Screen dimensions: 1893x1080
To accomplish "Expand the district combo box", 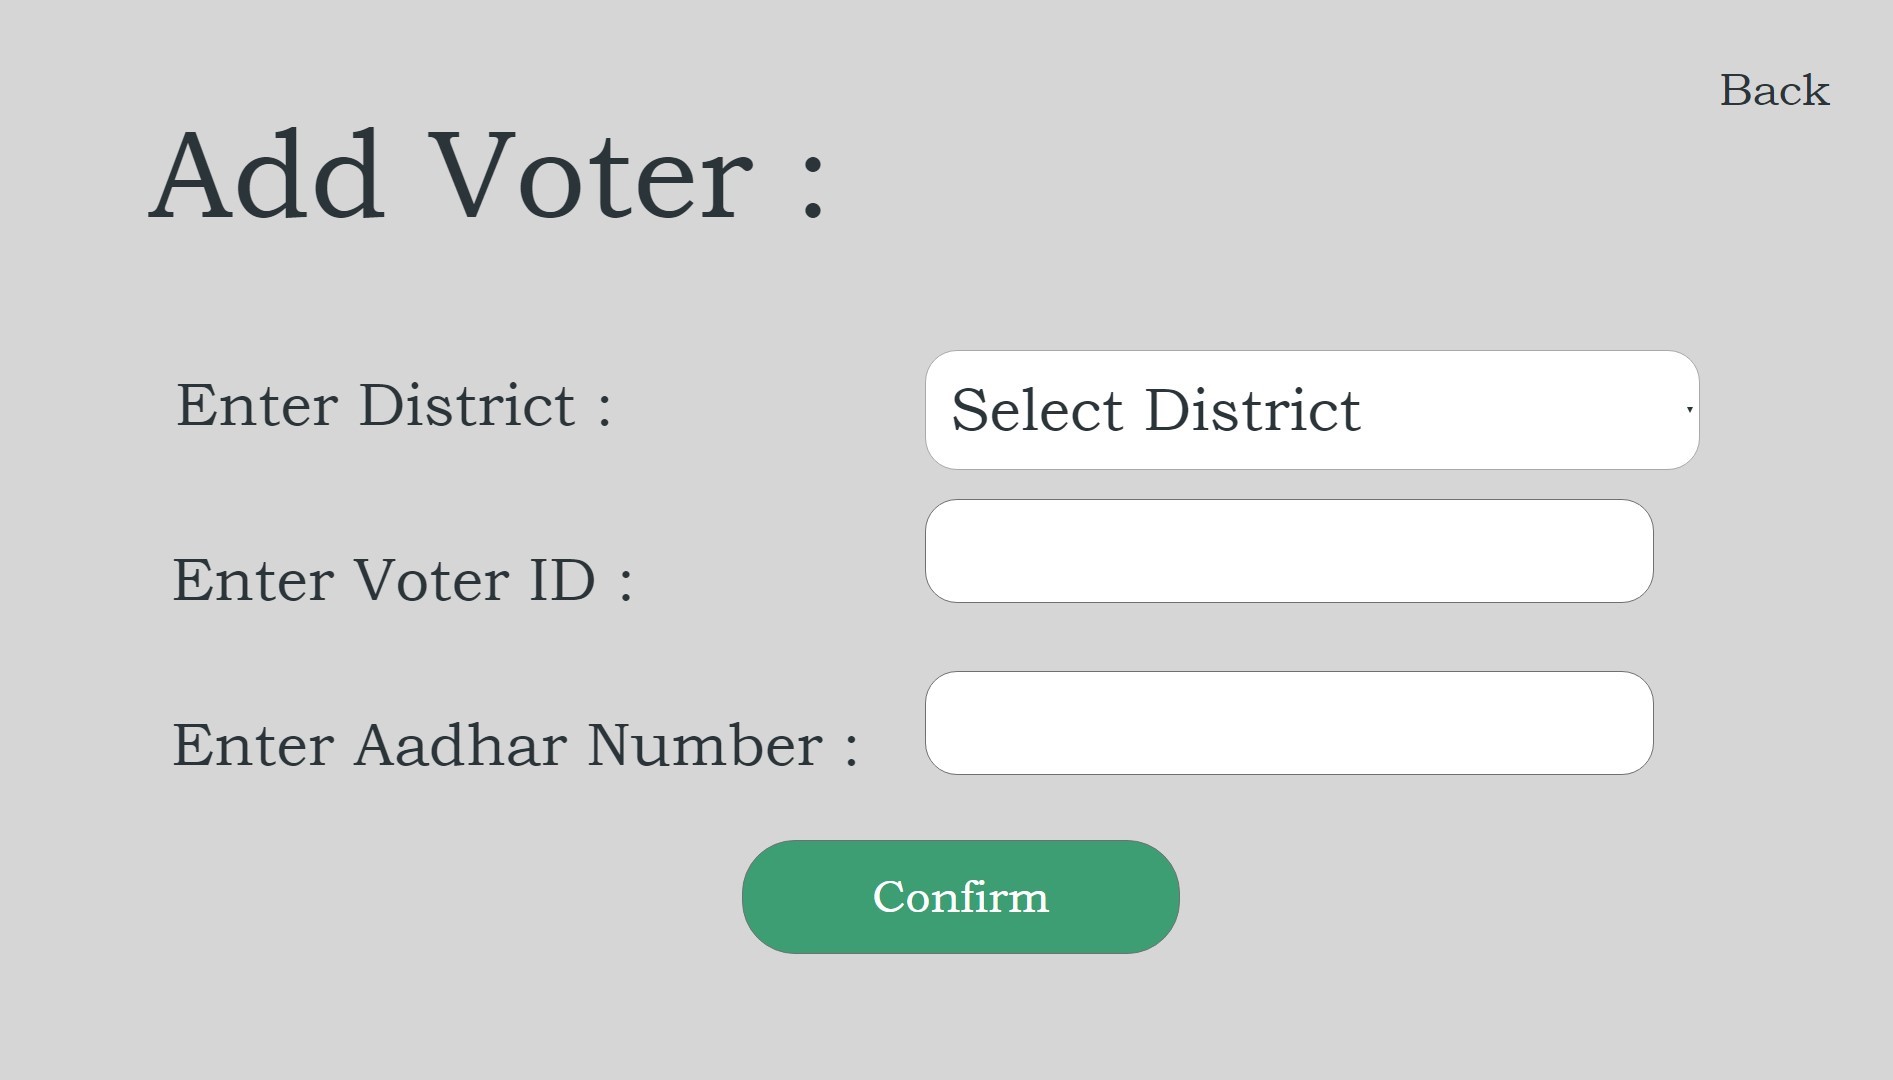I will 1312,410.
